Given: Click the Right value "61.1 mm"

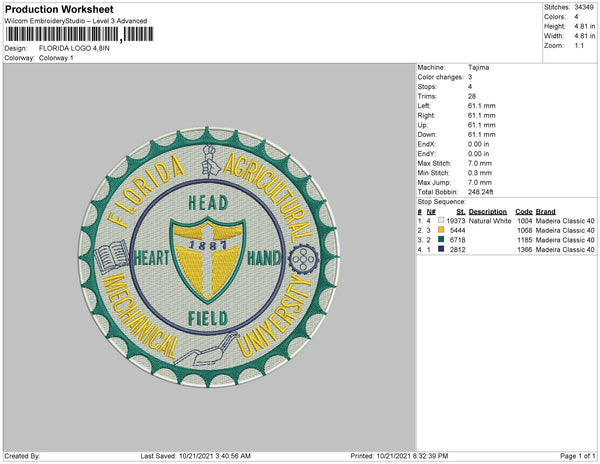Looking at the screenshot, I should click(x=481, y=115).
